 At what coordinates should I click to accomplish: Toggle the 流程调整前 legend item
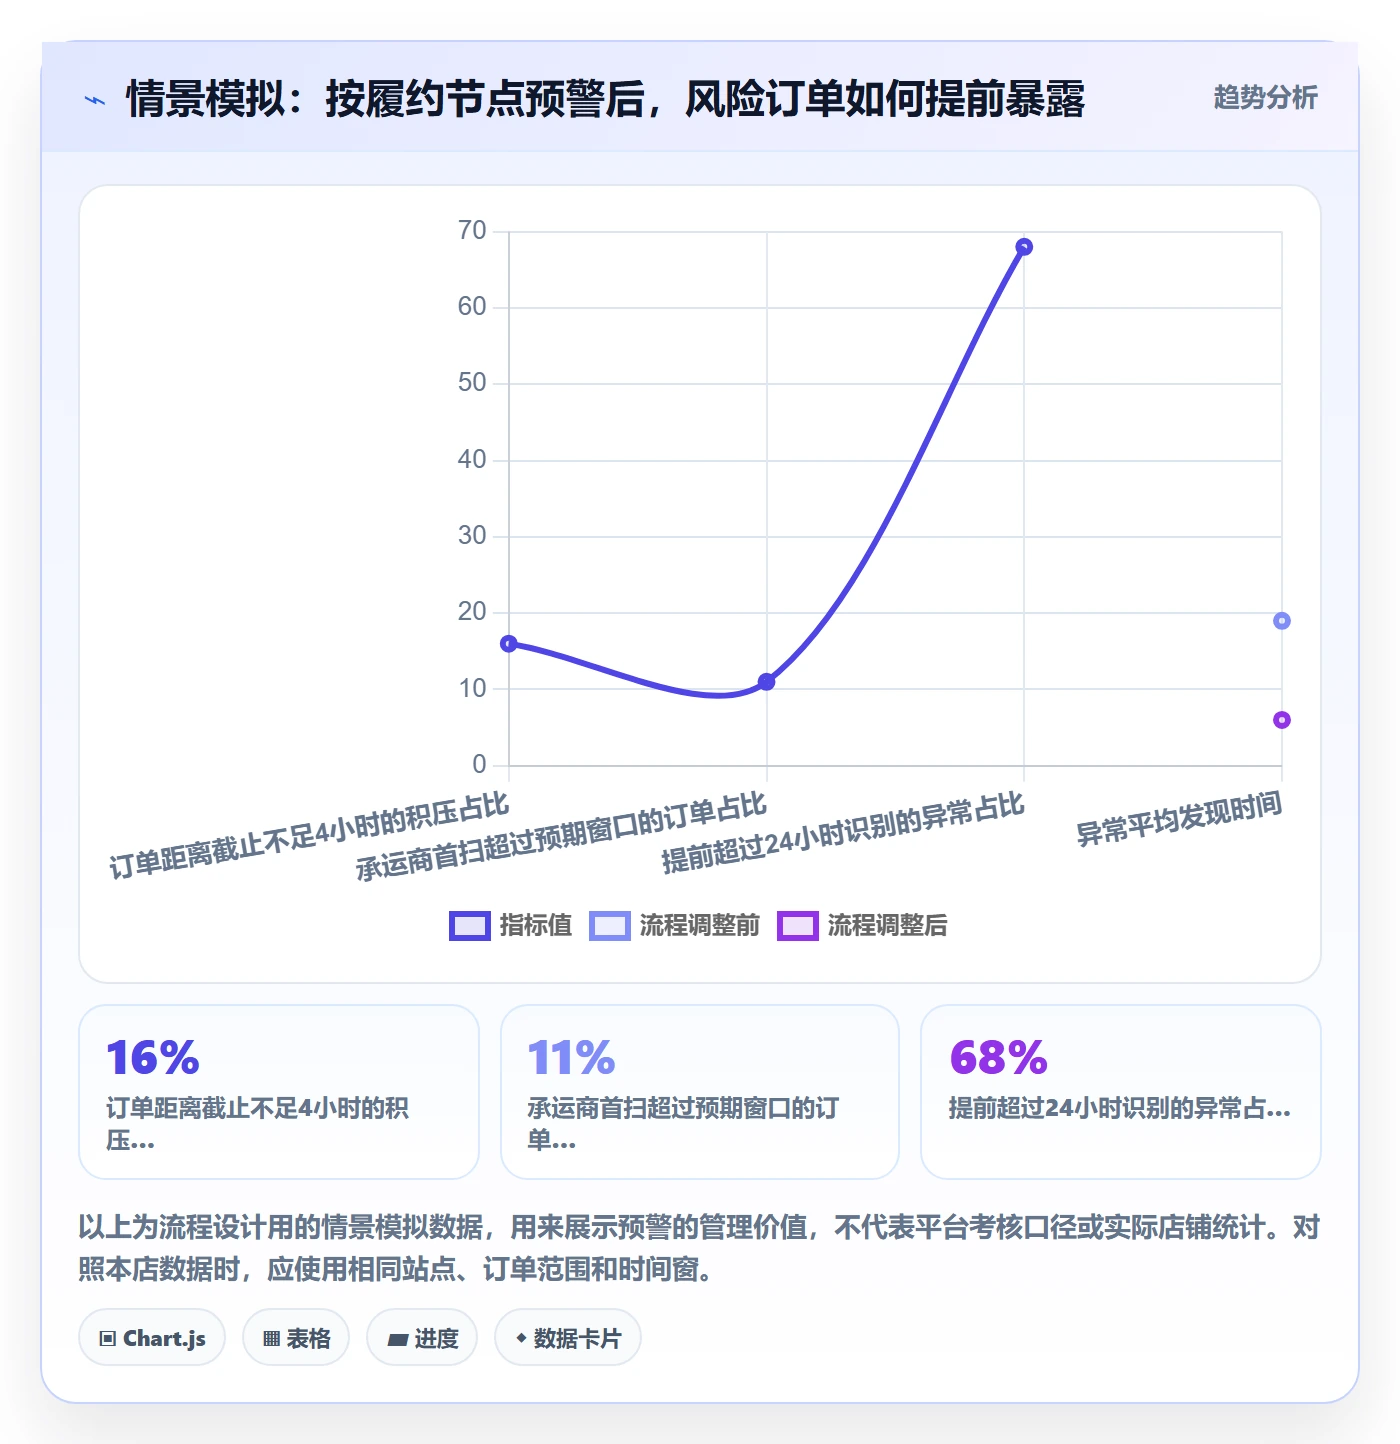pos(674,925)
